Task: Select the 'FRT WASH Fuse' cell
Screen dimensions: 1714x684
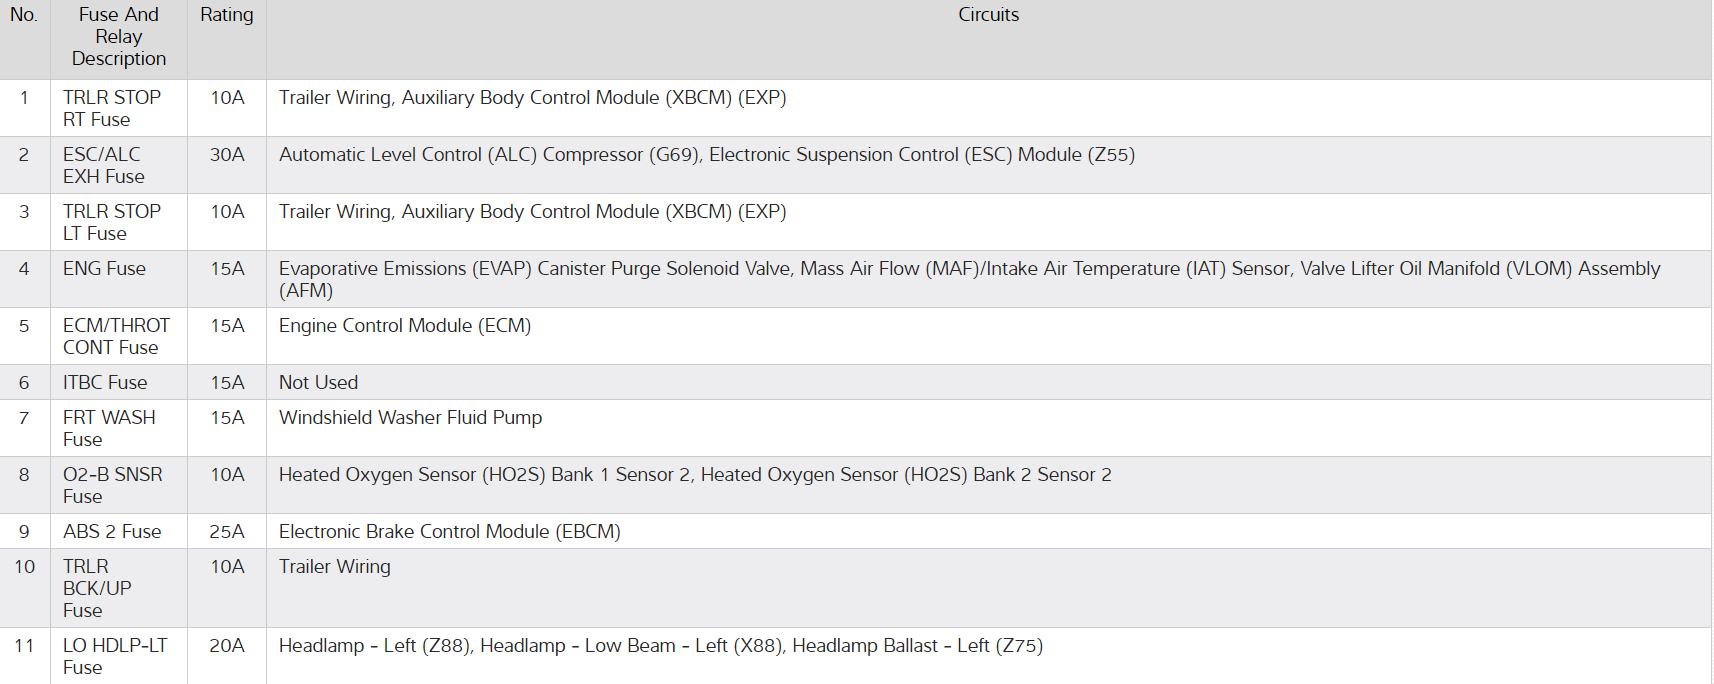Action: tap(109, 428)
